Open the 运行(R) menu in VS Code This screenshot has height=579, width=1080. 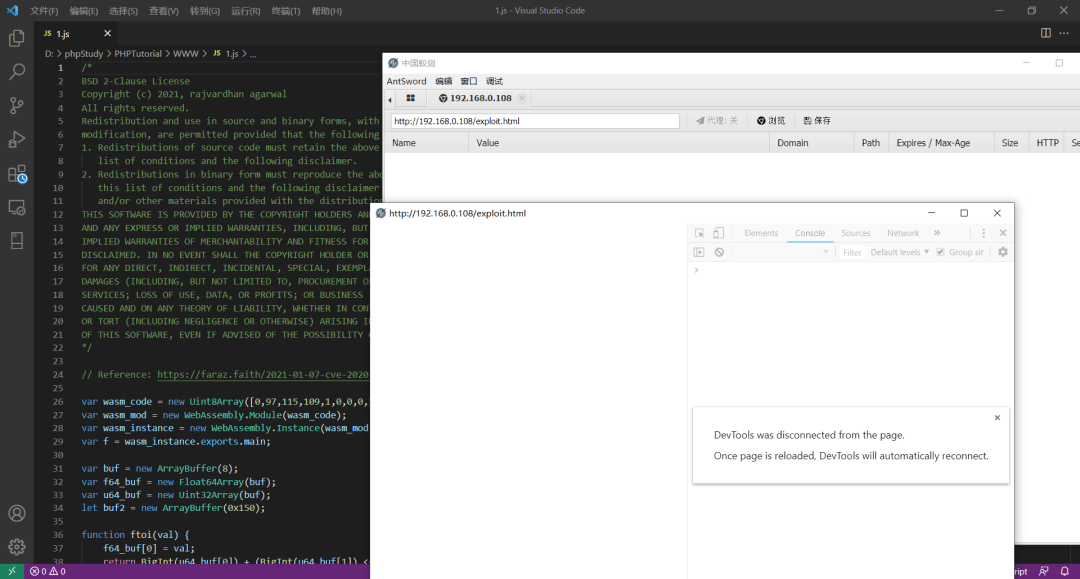click(x=245, y=11)
